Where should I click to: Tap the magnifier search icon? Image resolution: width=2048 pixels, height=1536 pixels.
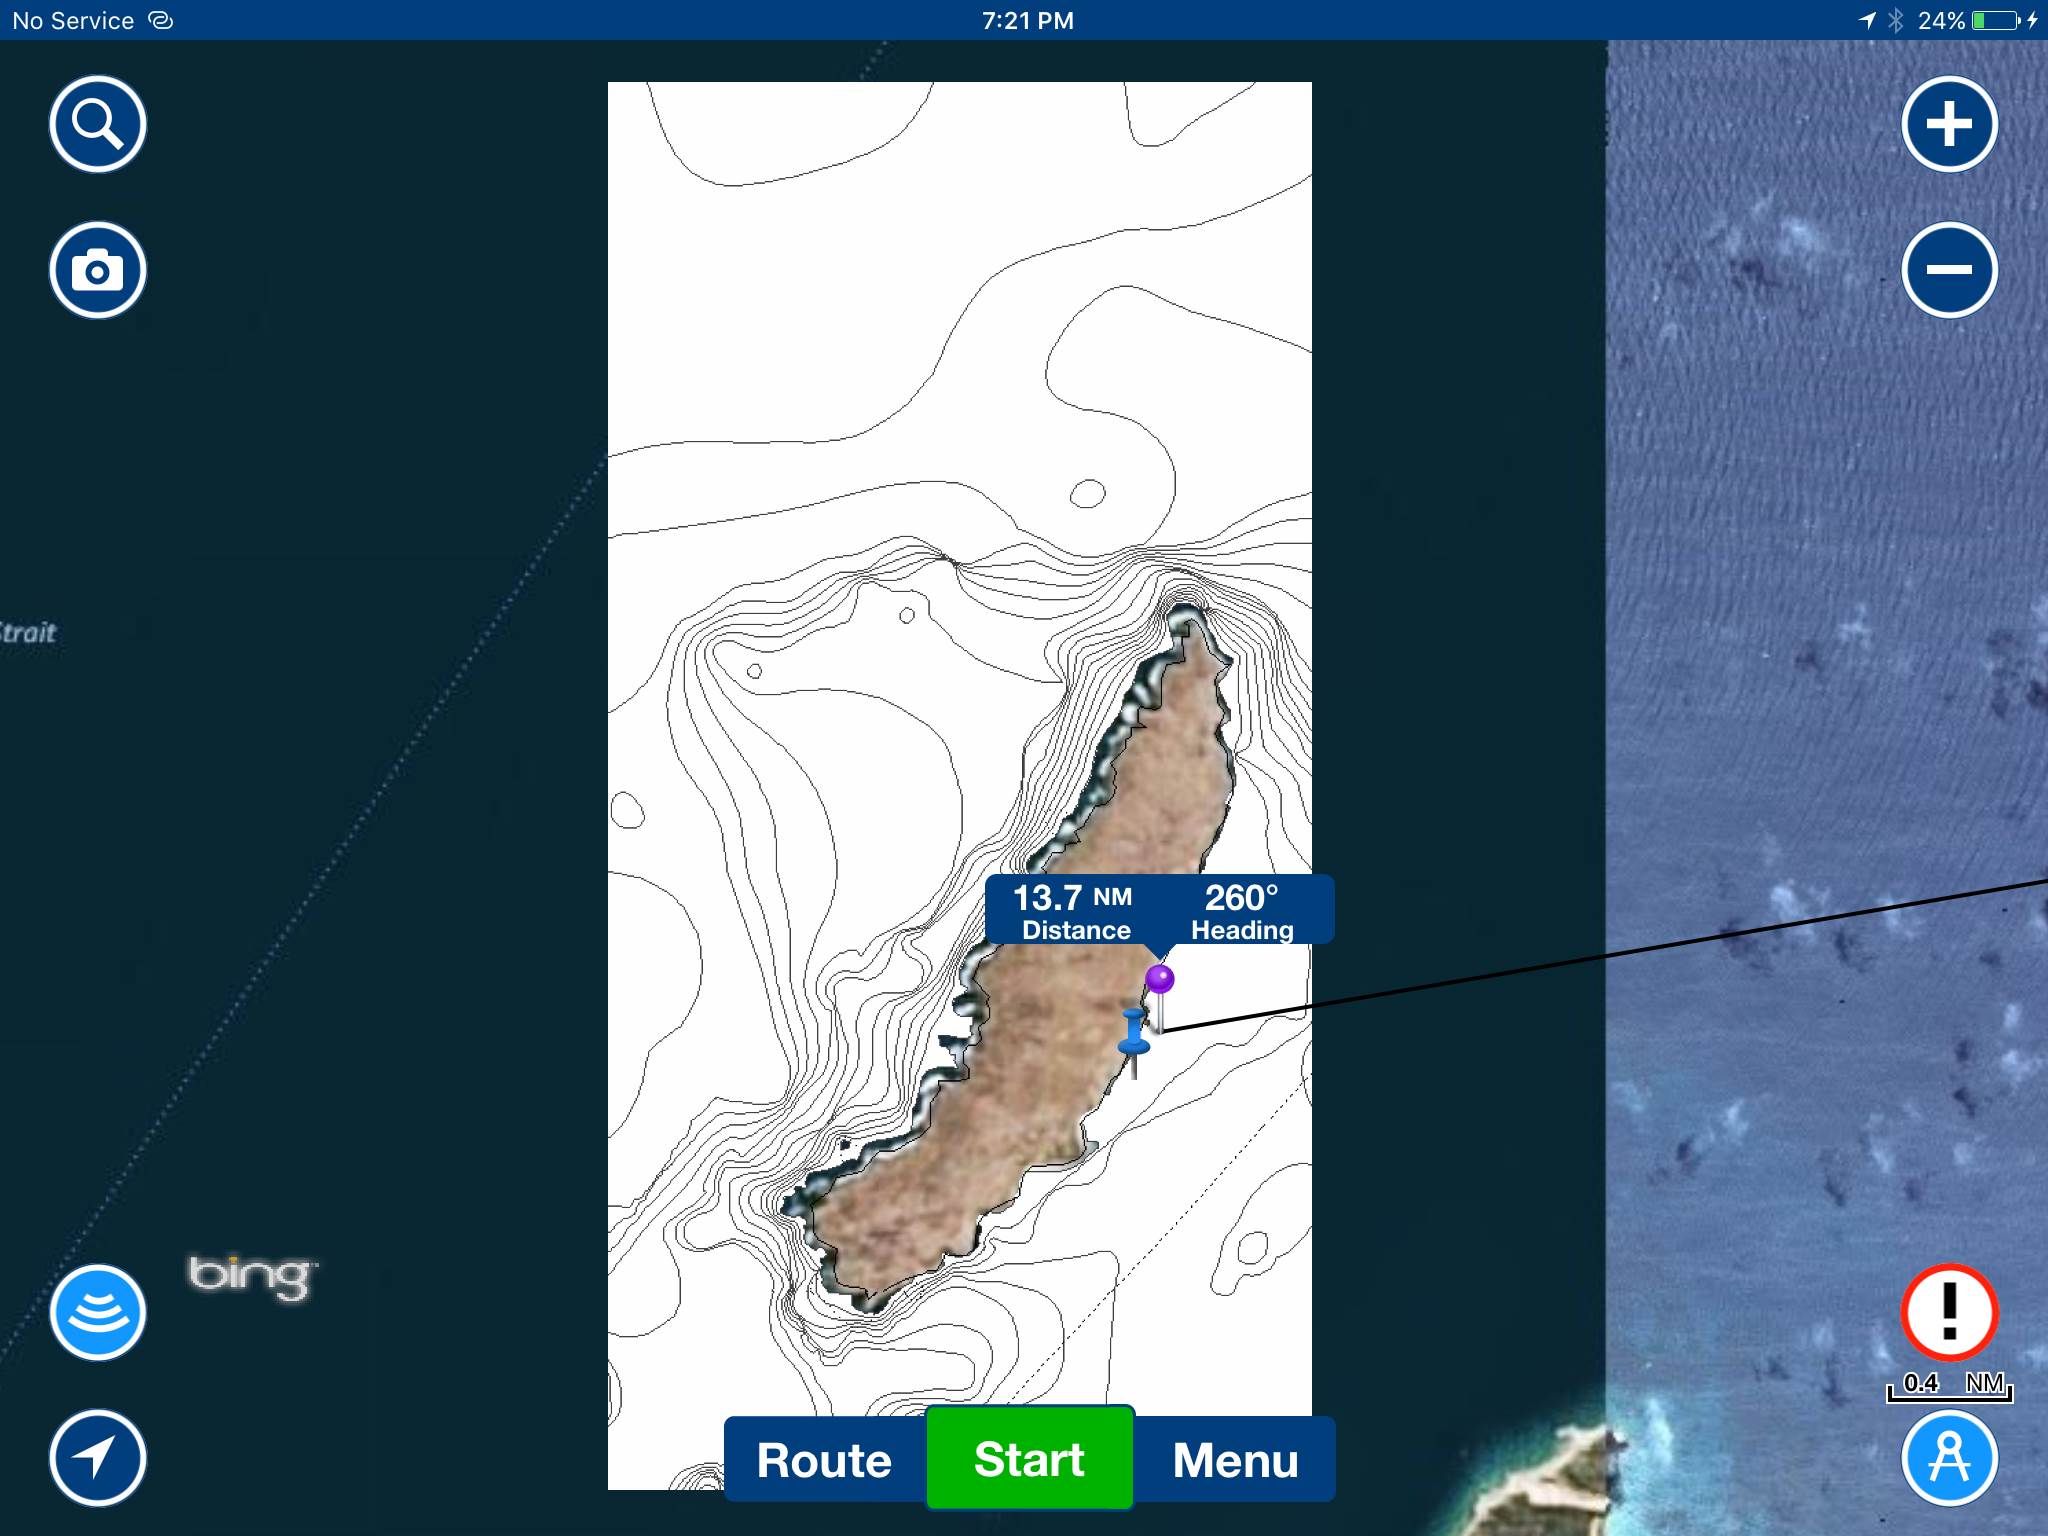(x=97, y=124)
